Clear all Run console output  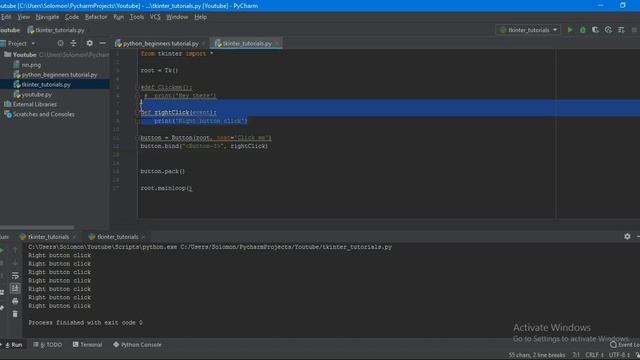click(15, 314)
